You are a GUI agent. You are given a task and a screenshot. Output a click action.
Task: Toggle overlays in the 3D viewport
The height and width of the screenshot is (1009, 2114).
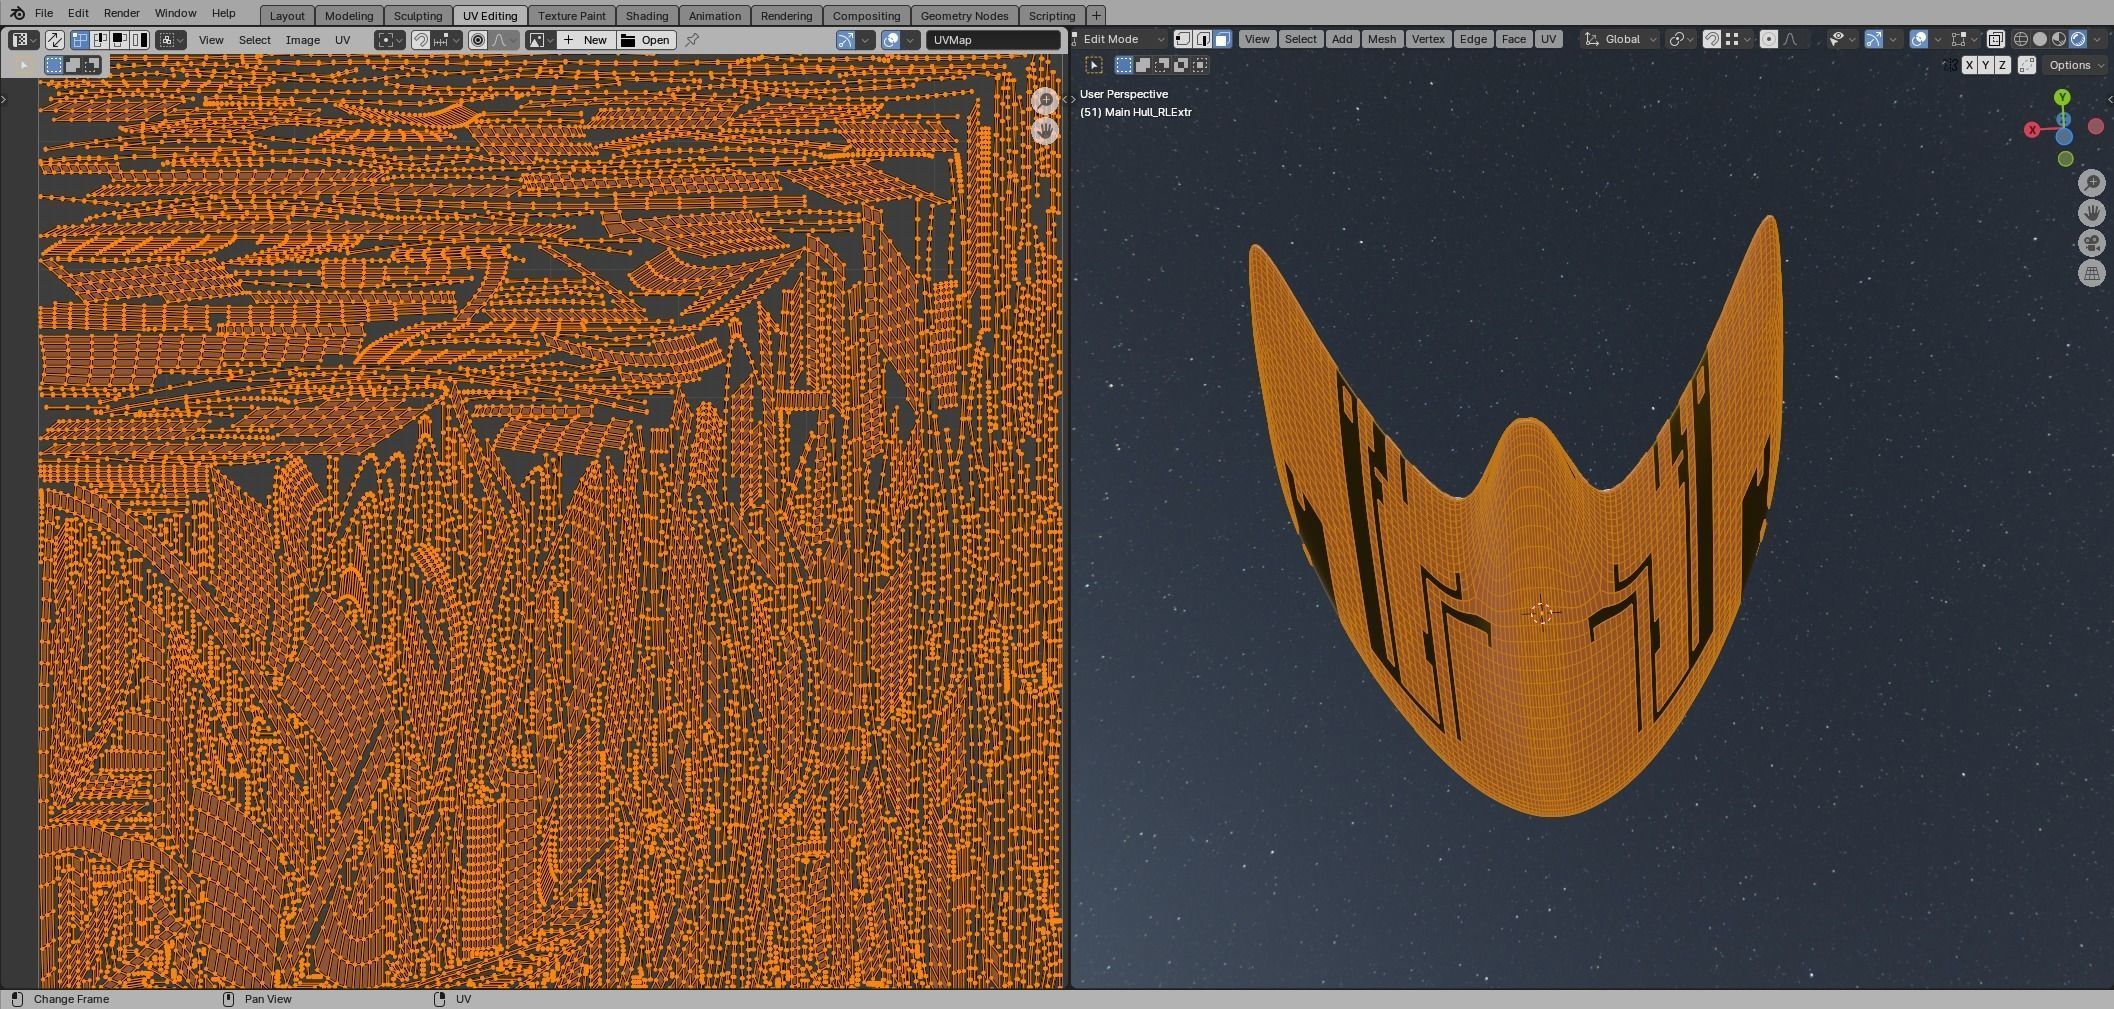[1919, 39]
